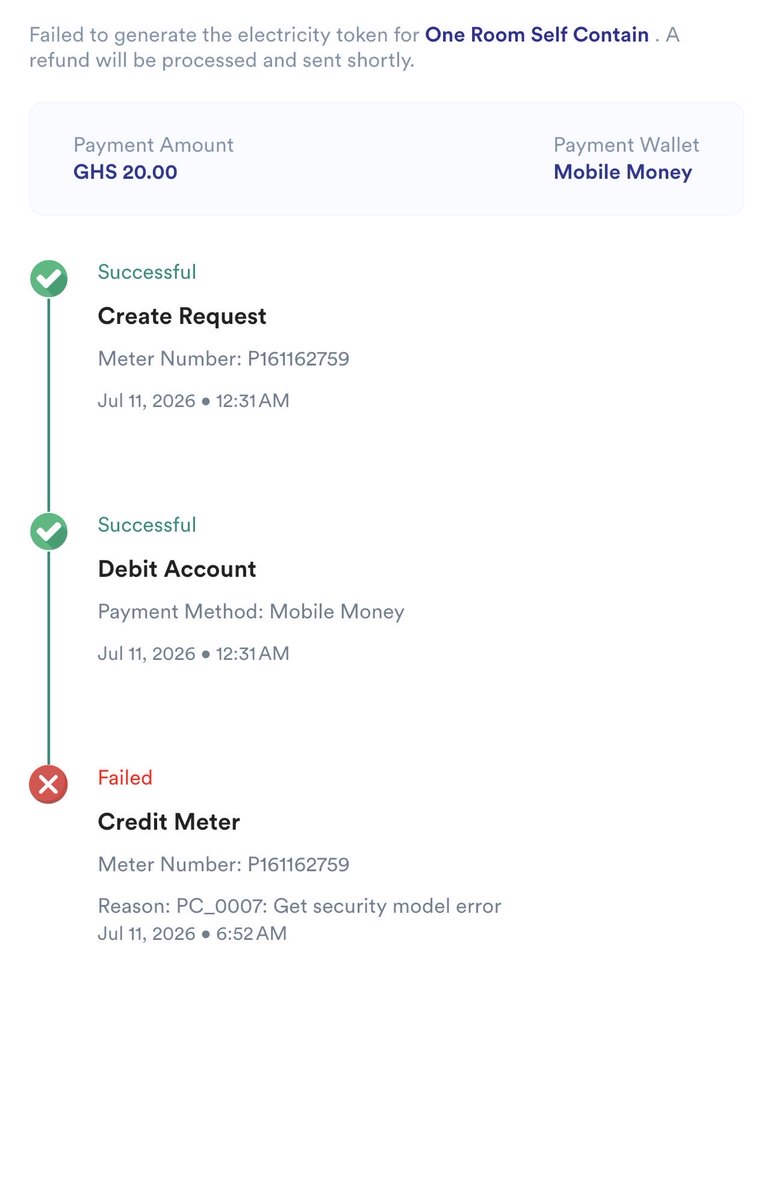
Task: Select the Credit Meter step title
Action: 169,822
